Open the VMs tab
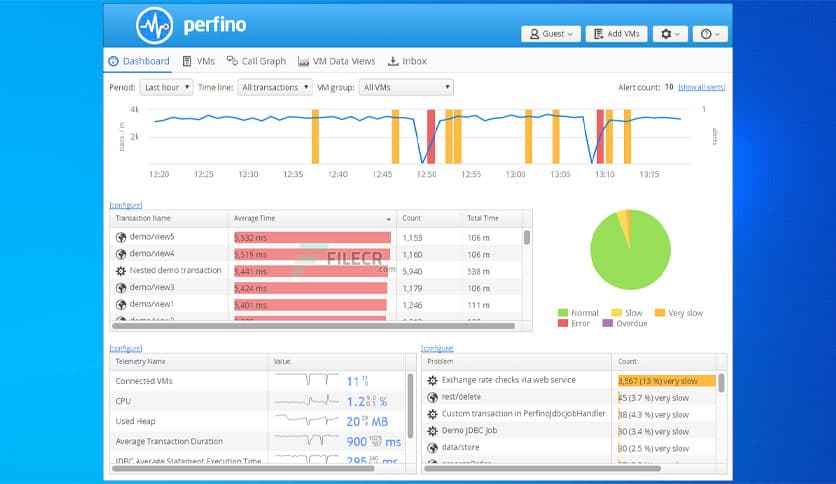 point(199,61)
